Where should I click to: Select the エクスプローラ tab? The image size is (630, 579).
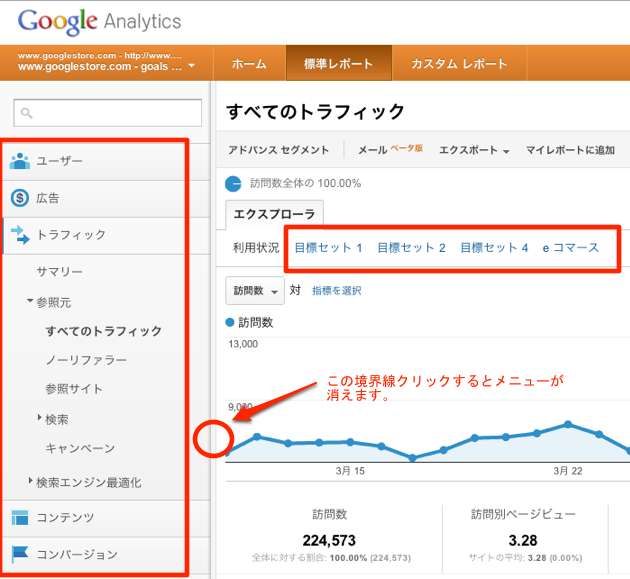coord(274,214)
